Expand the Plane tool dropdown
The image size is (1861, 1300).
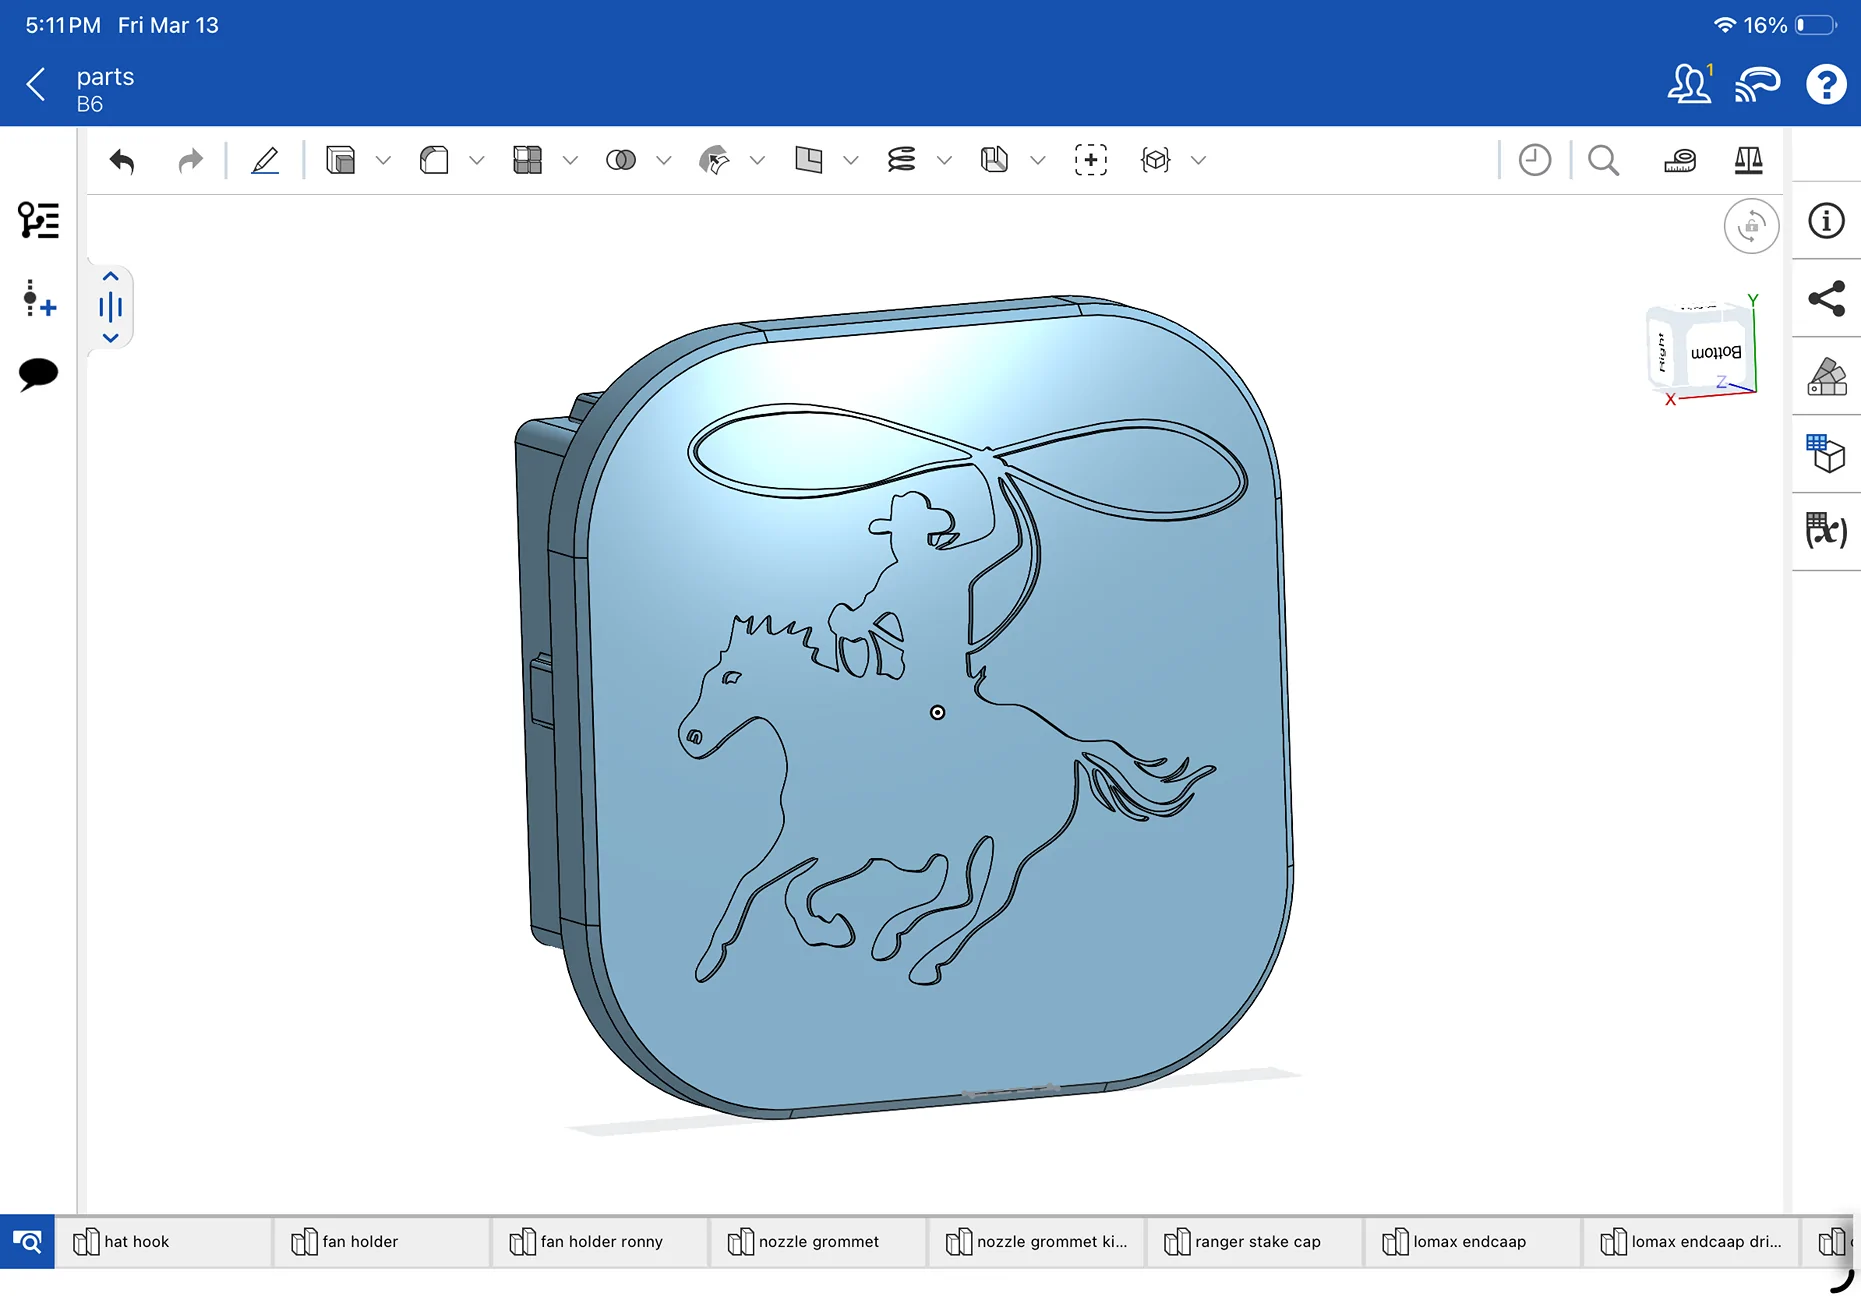[851, 160]
